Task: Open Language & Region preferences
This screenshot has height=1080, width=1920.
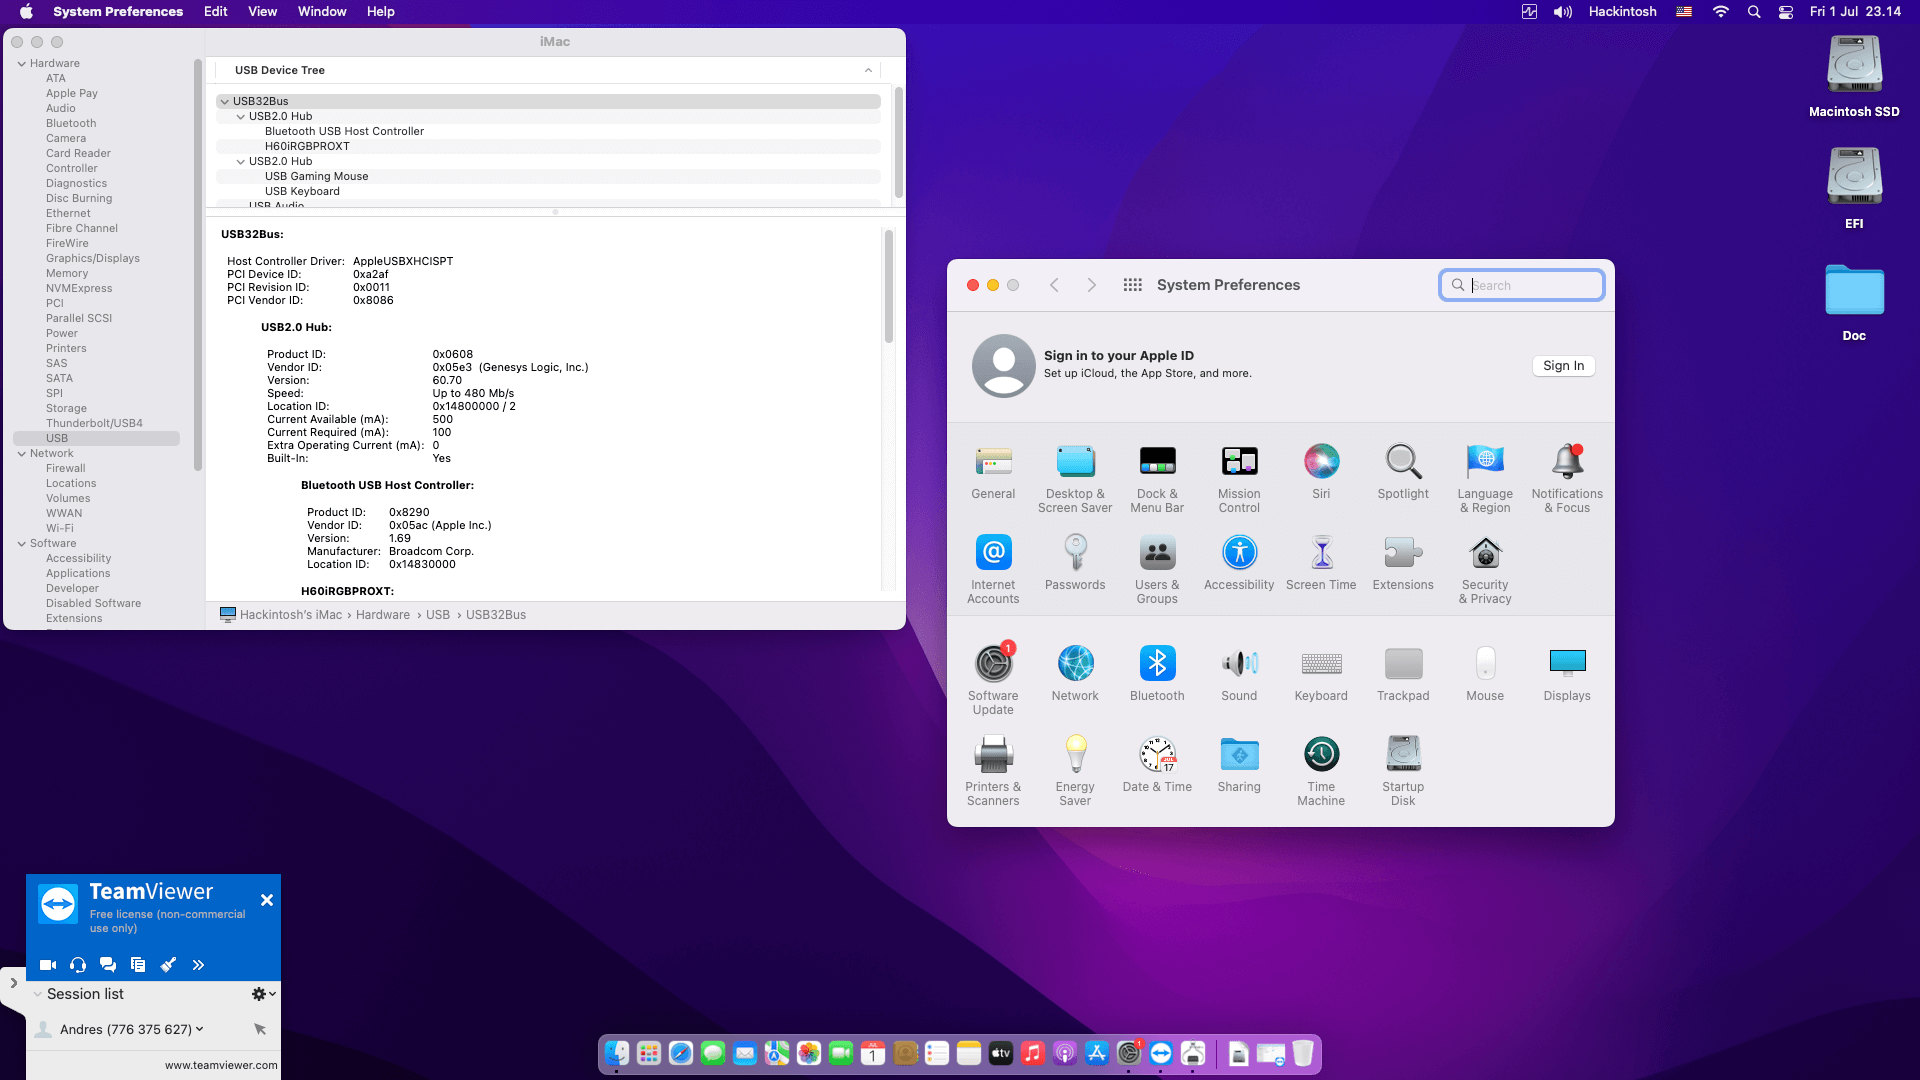Action: [1485, 479]
